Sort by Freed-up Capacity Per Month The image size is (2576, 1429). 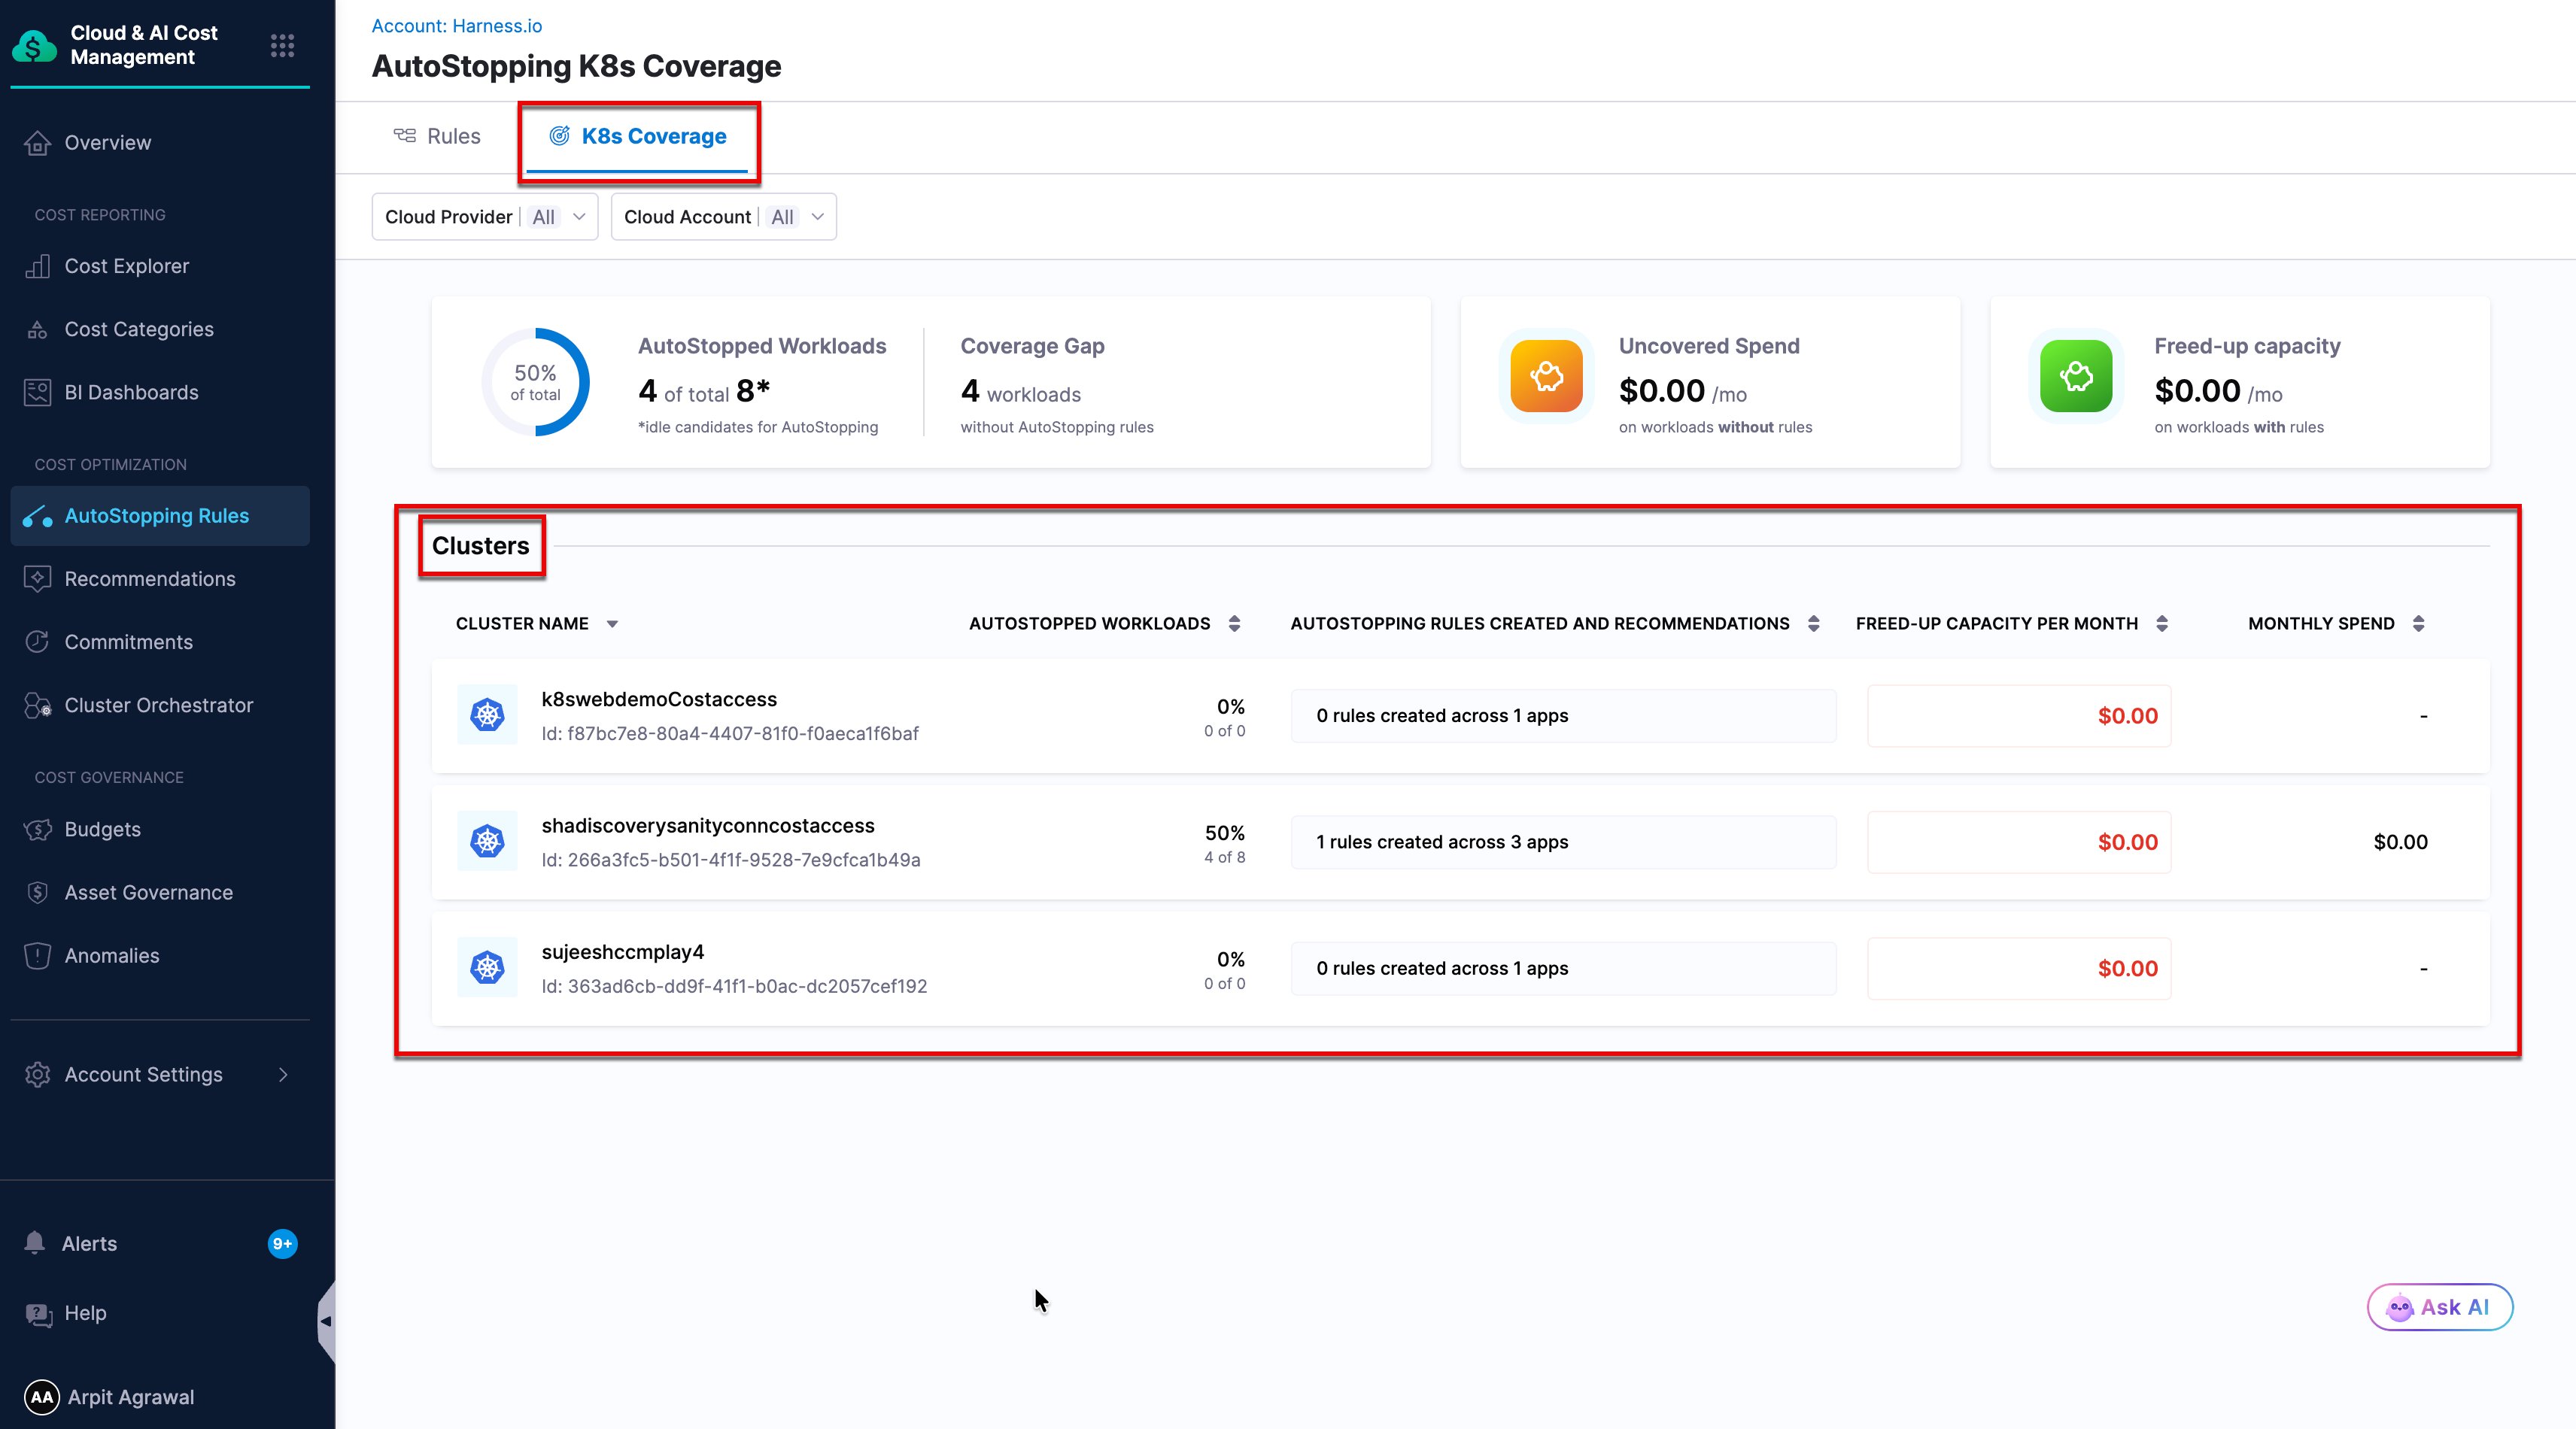click(2162, 624)
